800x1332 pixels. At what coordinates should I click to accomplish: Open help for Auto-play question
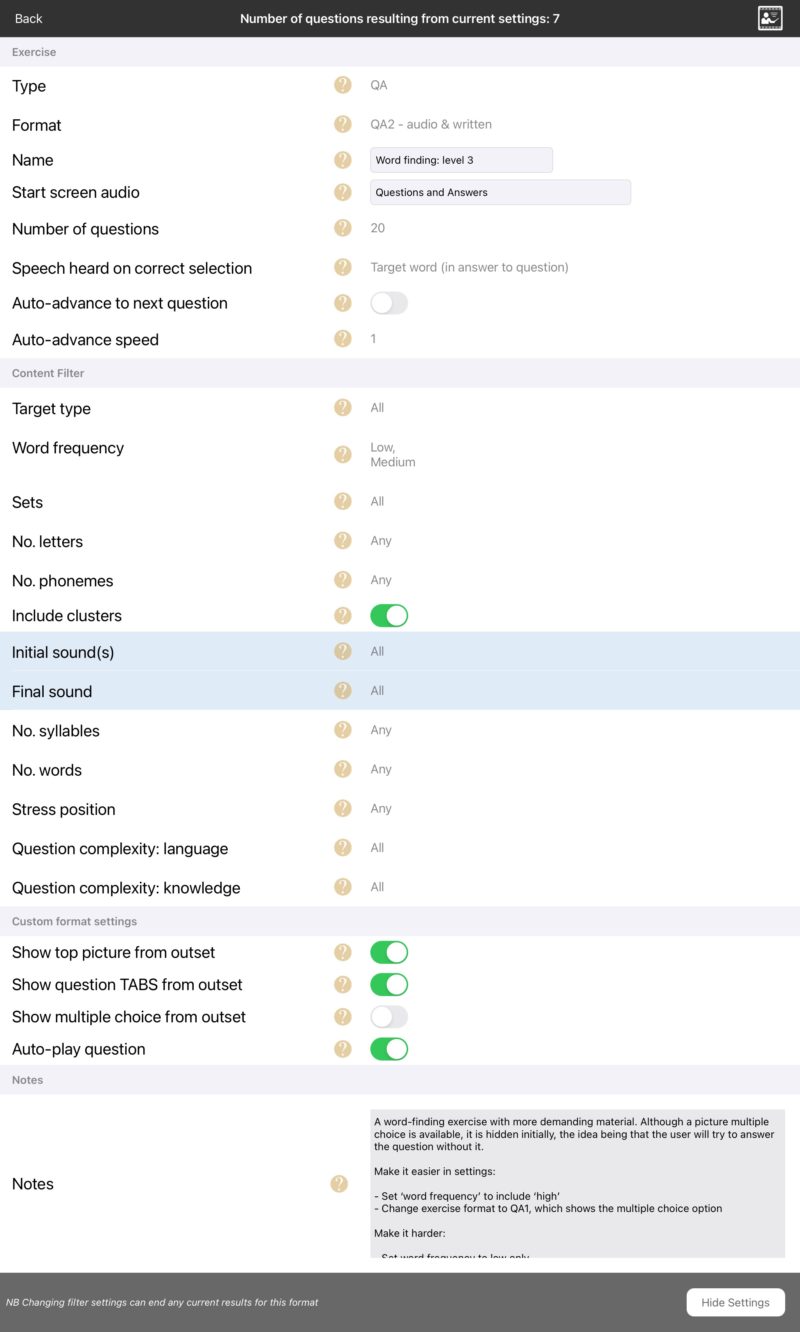click(342, 1049)
